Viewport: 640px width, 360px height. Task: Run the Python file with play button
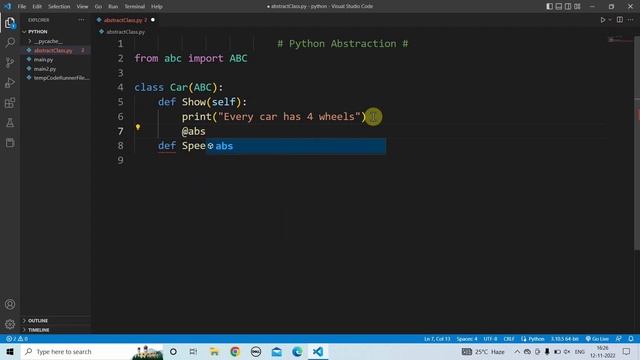[602, 20]
